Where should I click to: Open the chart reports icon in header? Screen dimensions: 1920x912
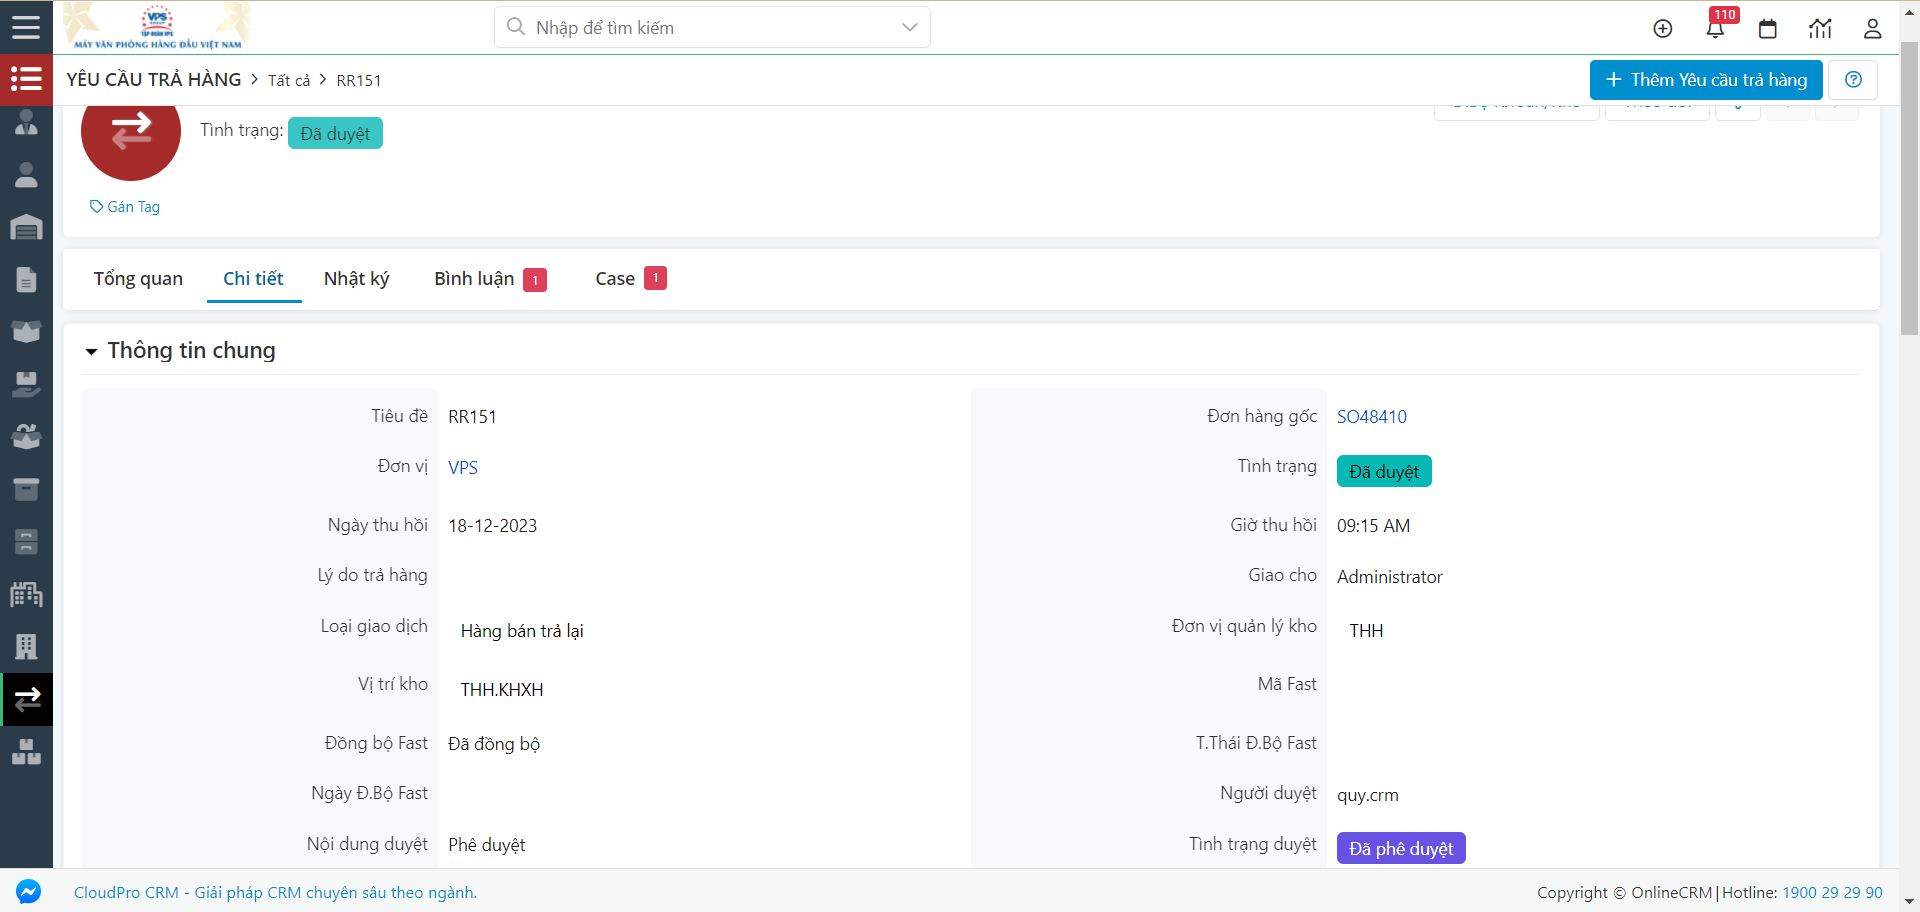1820,28
